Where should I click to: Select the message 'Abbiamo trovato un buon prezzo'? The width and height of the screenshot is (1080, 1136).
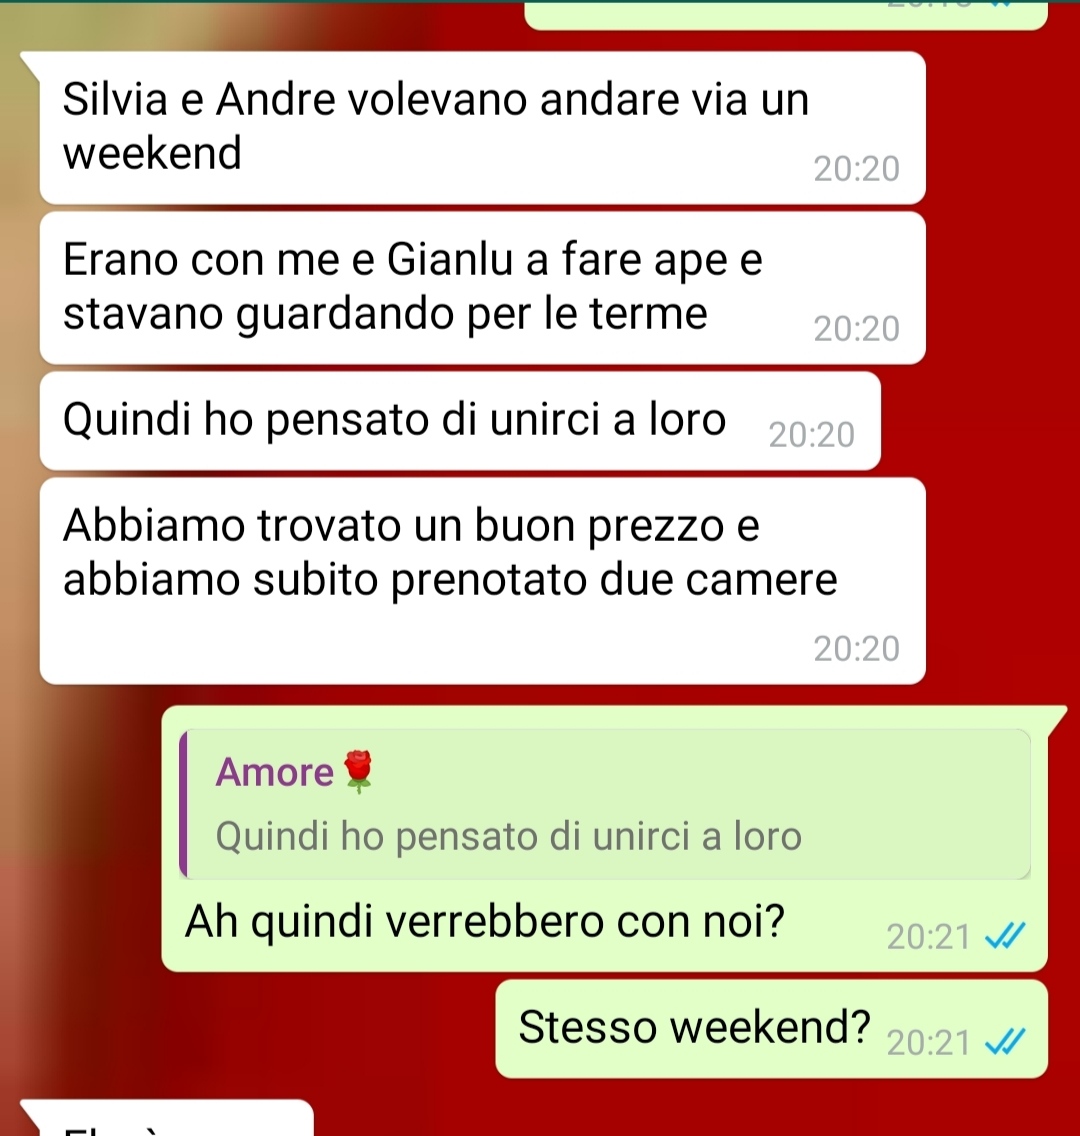coord(482,581)
